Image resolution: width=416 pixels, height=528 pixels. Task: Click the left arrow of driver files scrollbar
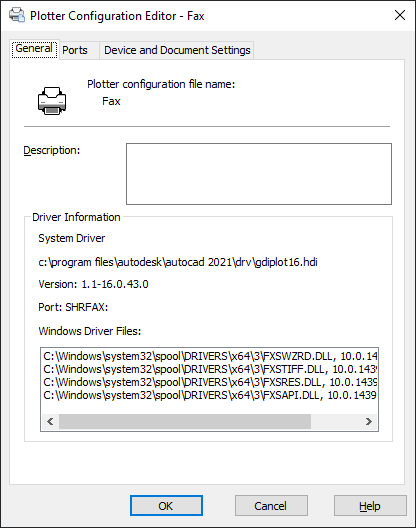pyautogui.click(x=50, y=421)
